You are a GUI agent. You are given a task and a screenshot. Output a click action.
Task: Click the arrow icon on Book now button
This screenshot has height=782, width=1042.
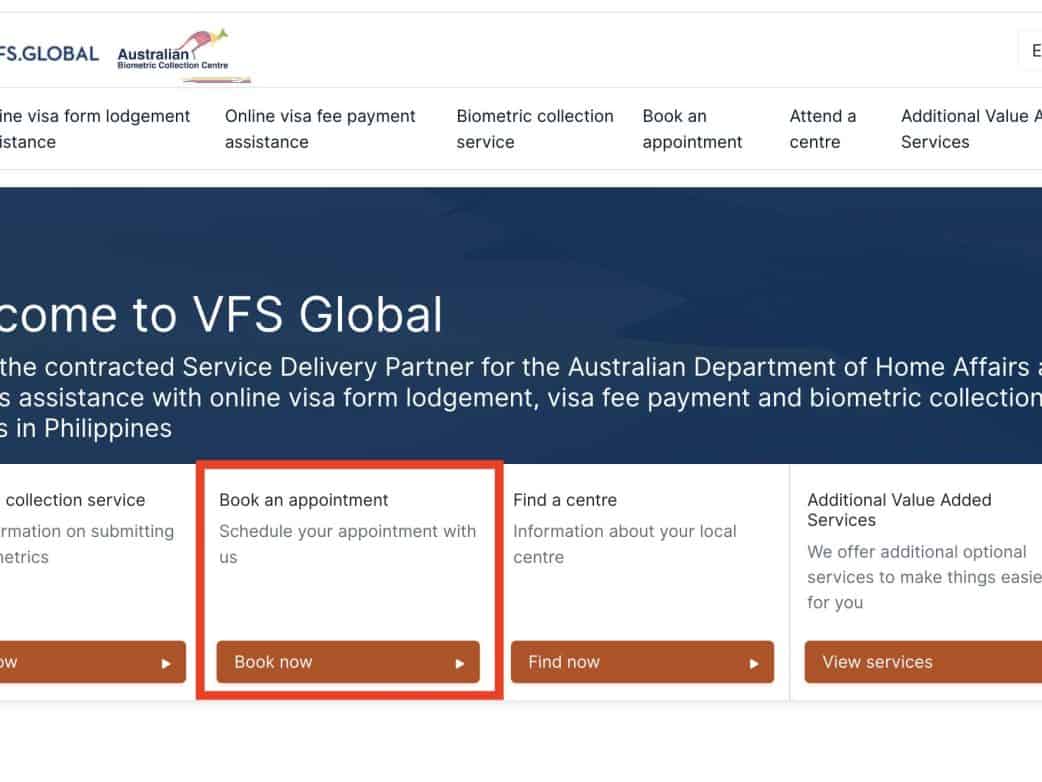click(x=460, y=663)
